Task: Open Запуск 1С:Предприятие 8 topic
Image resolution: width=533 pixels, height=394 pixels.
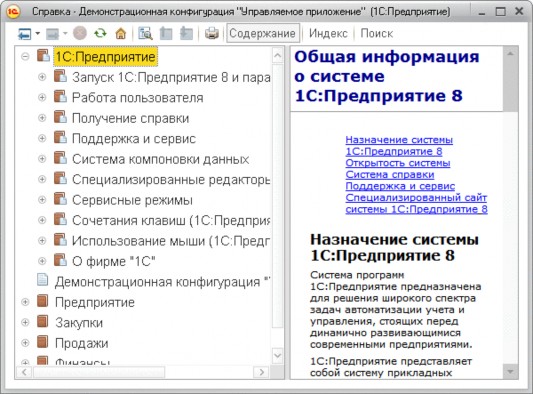Action: 171,78
